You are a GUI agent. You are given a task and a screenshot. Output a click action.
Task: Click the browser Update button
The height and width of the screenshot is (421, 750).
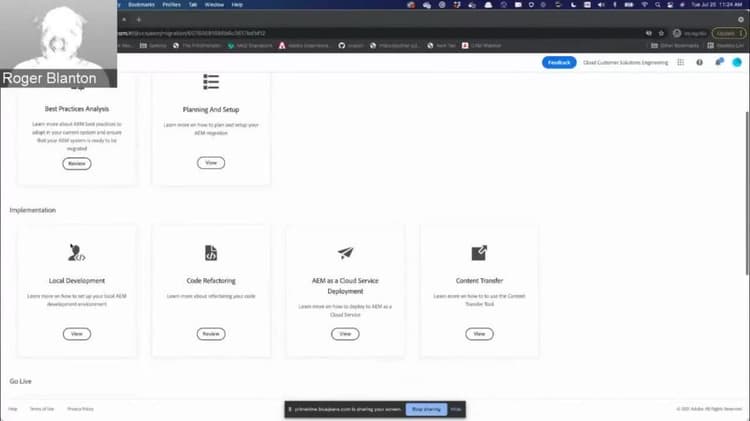[x=728, y=33]
